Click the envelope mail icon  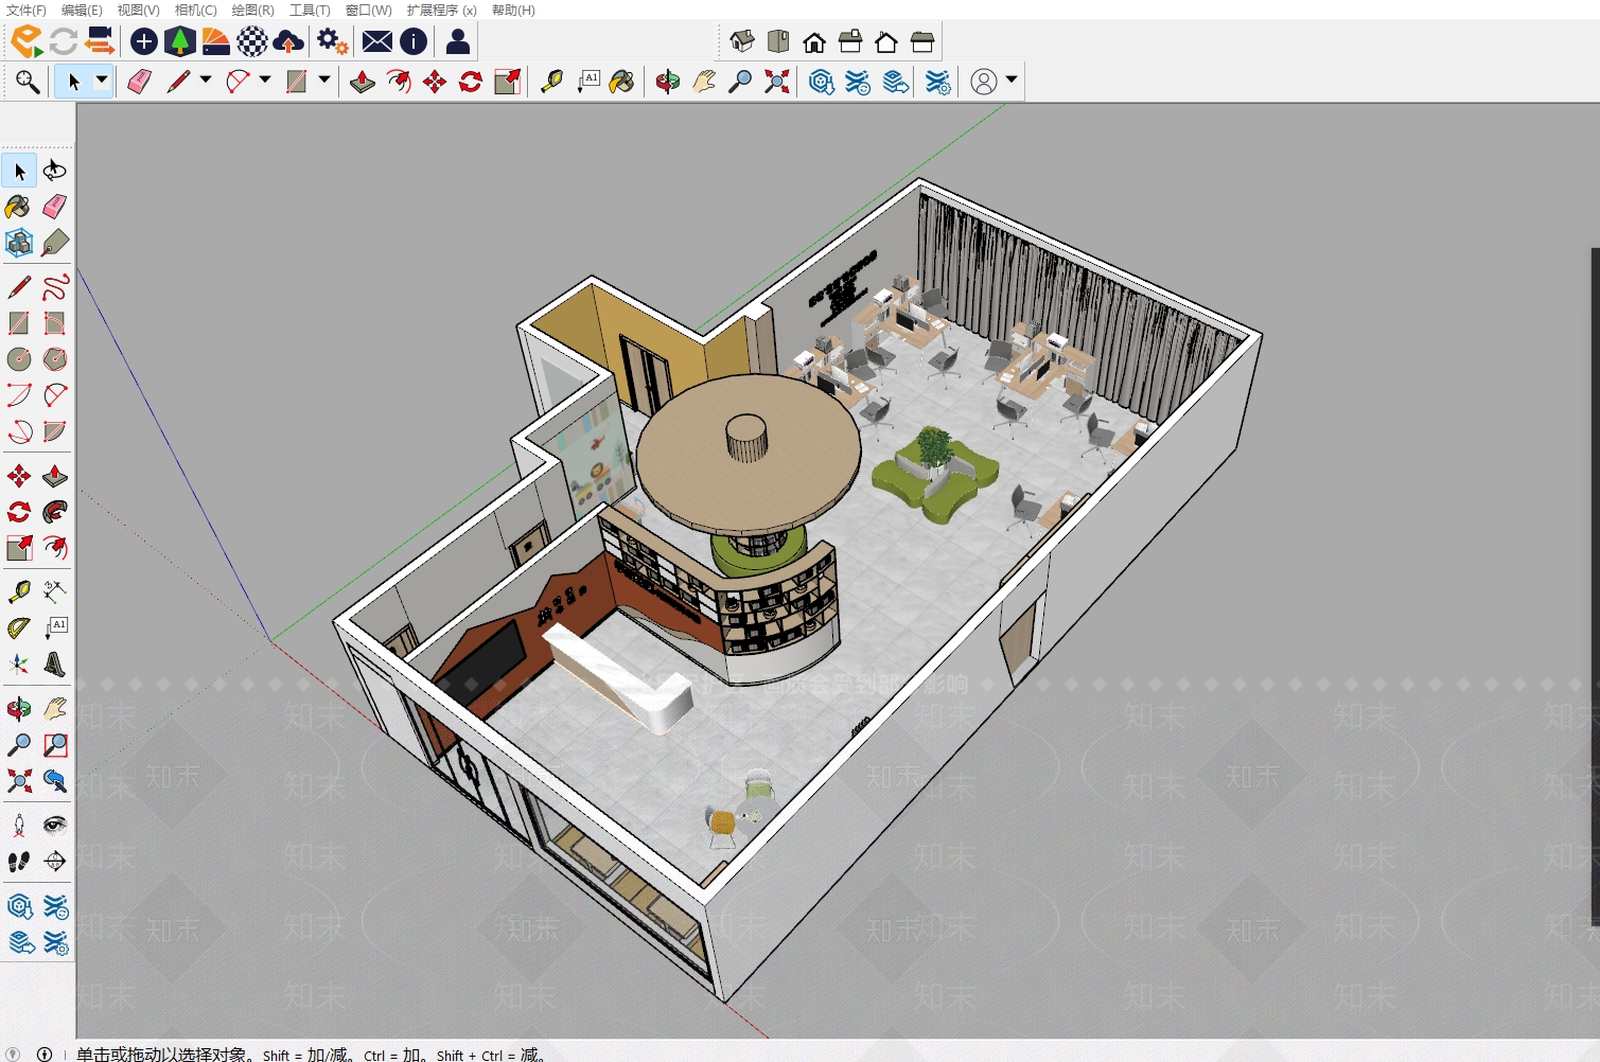[377, 41]
